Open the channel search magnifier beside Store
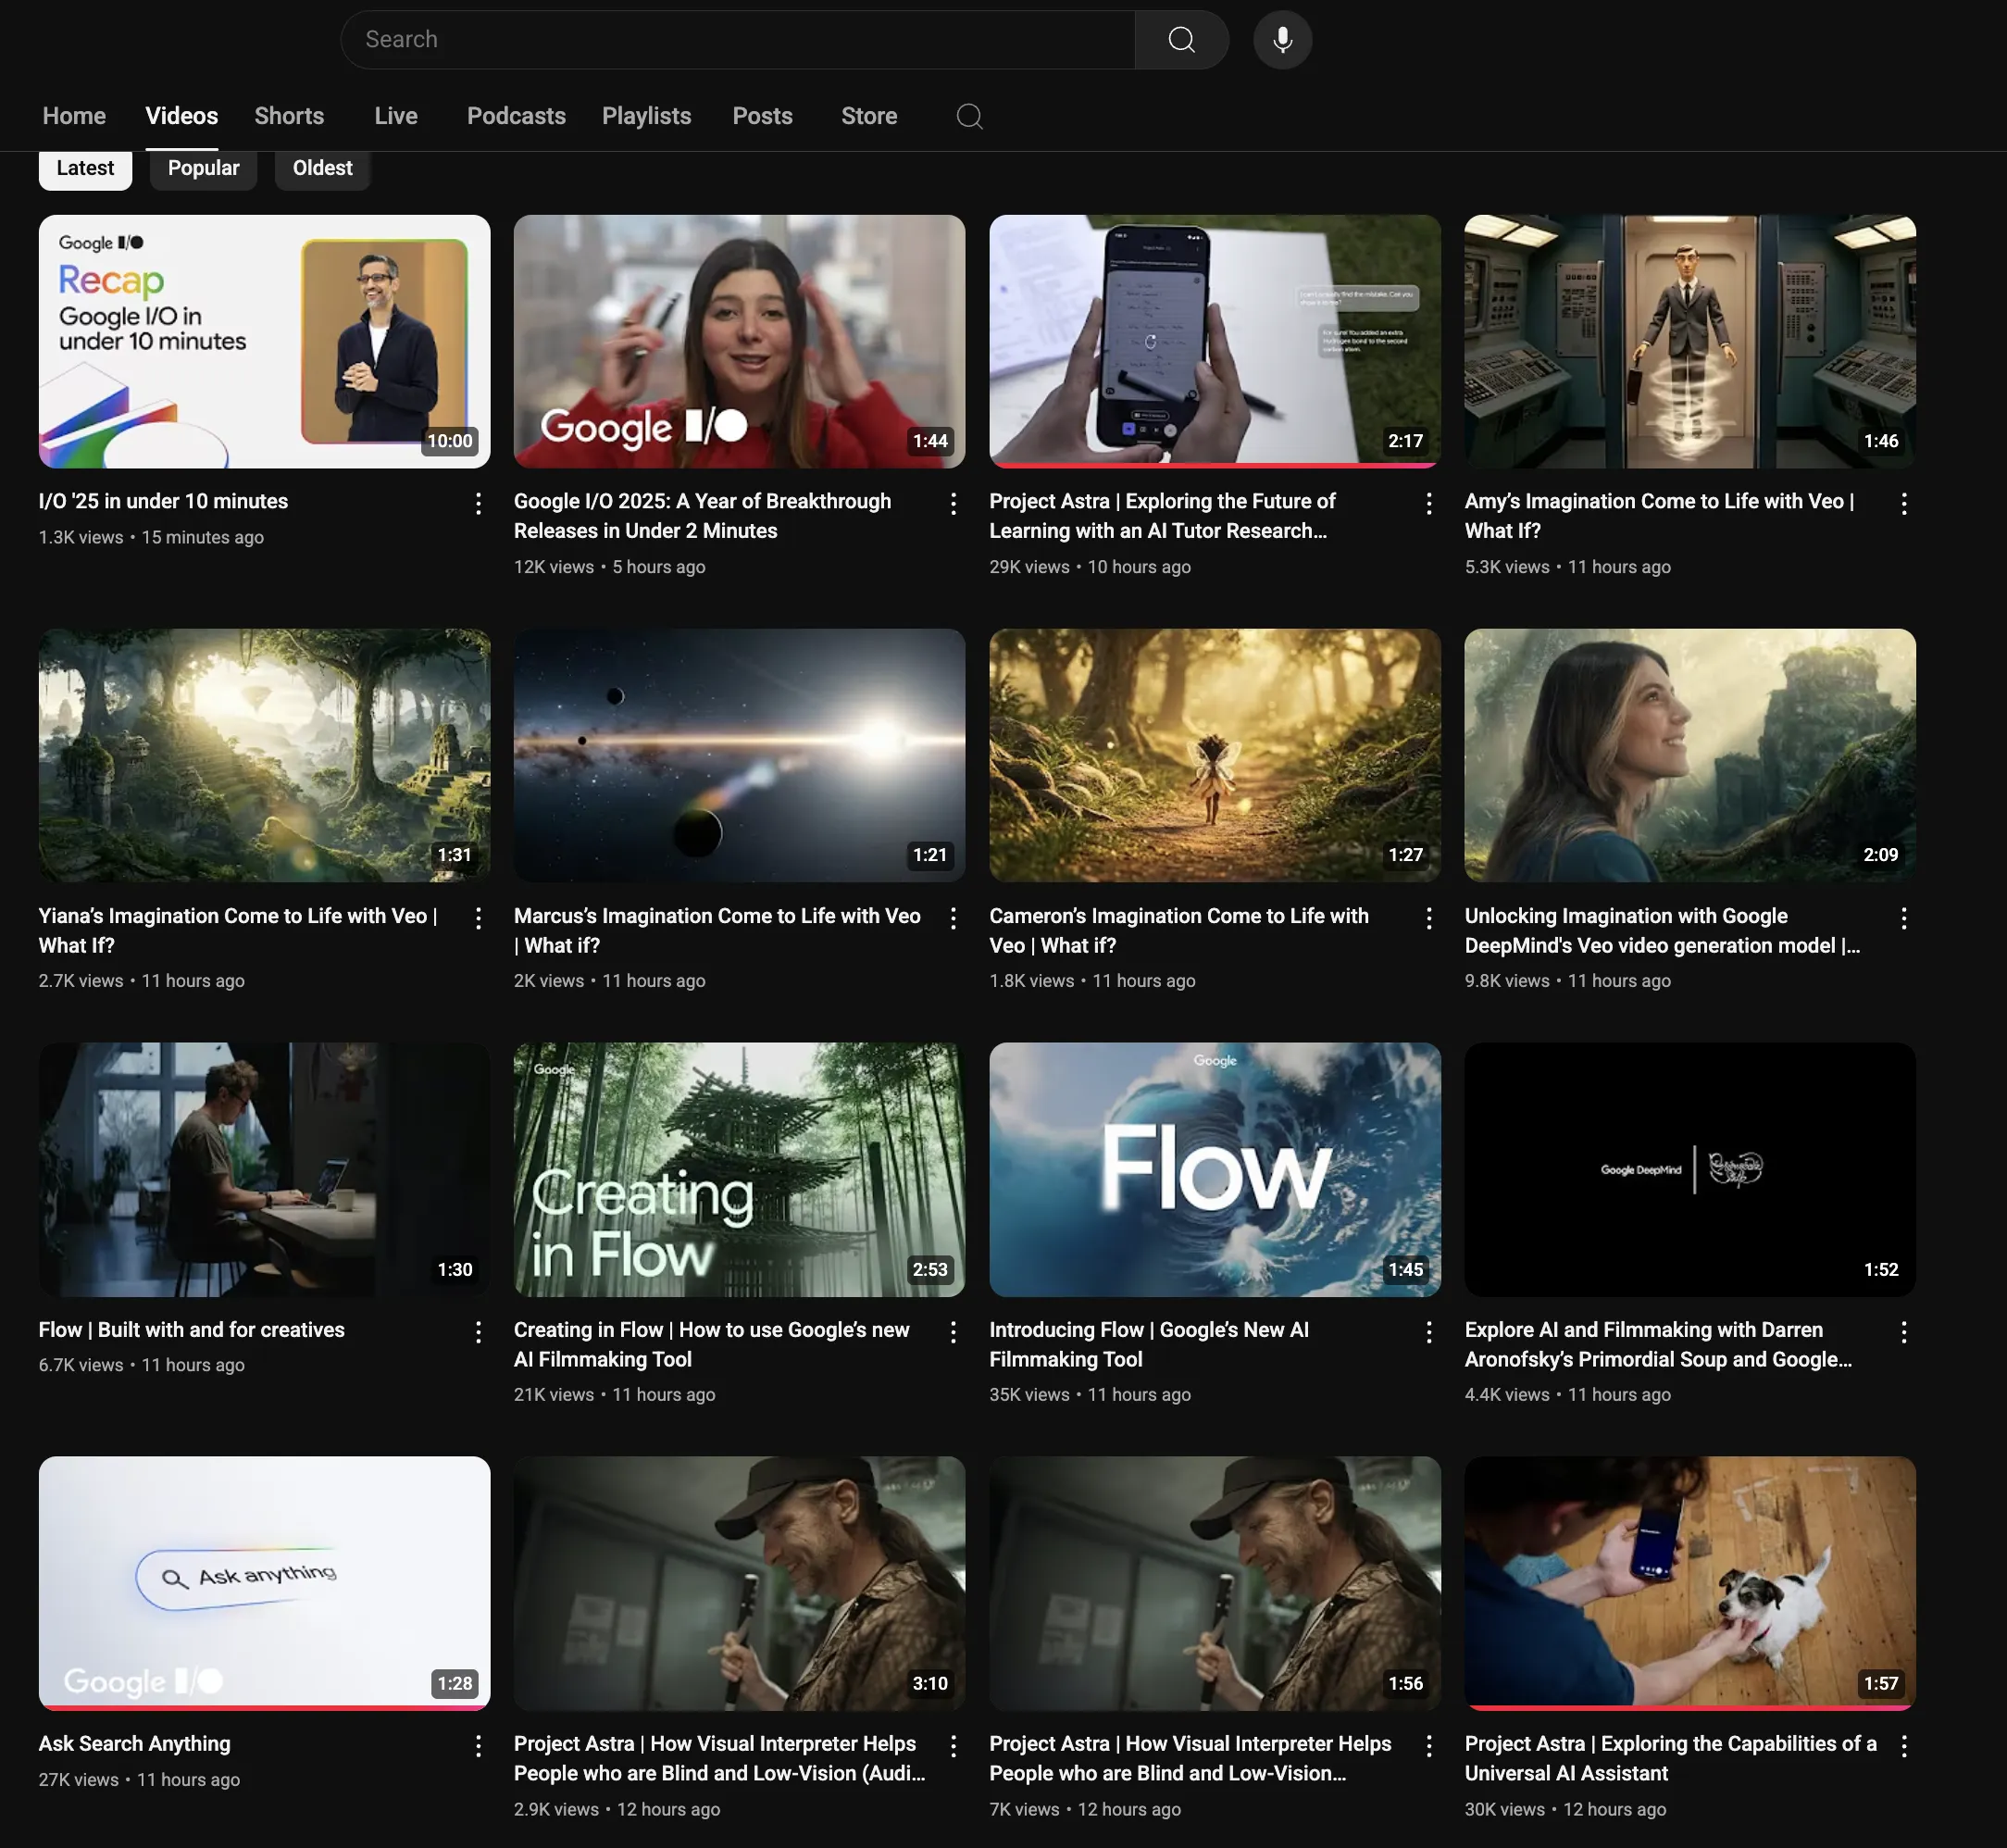 click(969, 116)
